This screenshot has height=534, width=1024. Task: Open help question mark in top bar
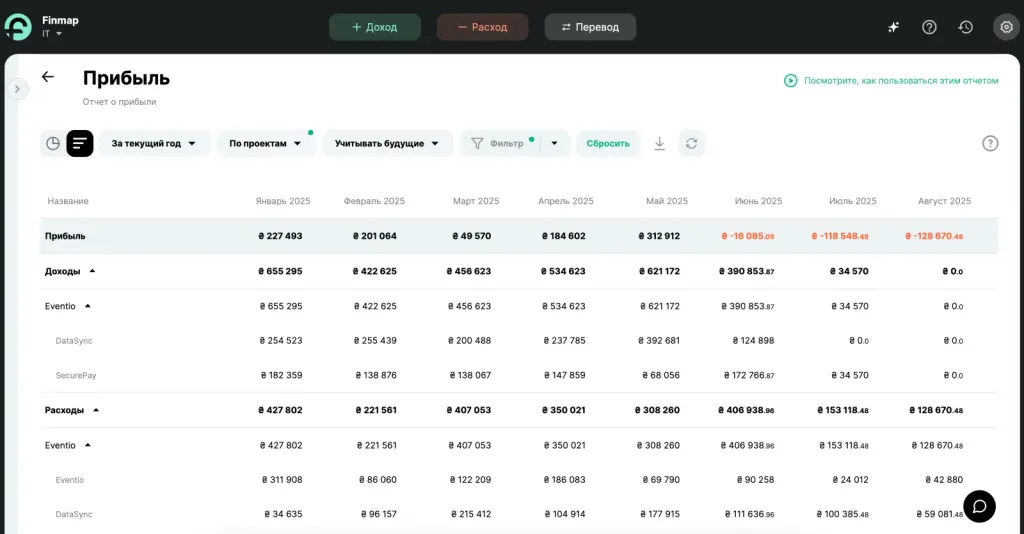929,27
